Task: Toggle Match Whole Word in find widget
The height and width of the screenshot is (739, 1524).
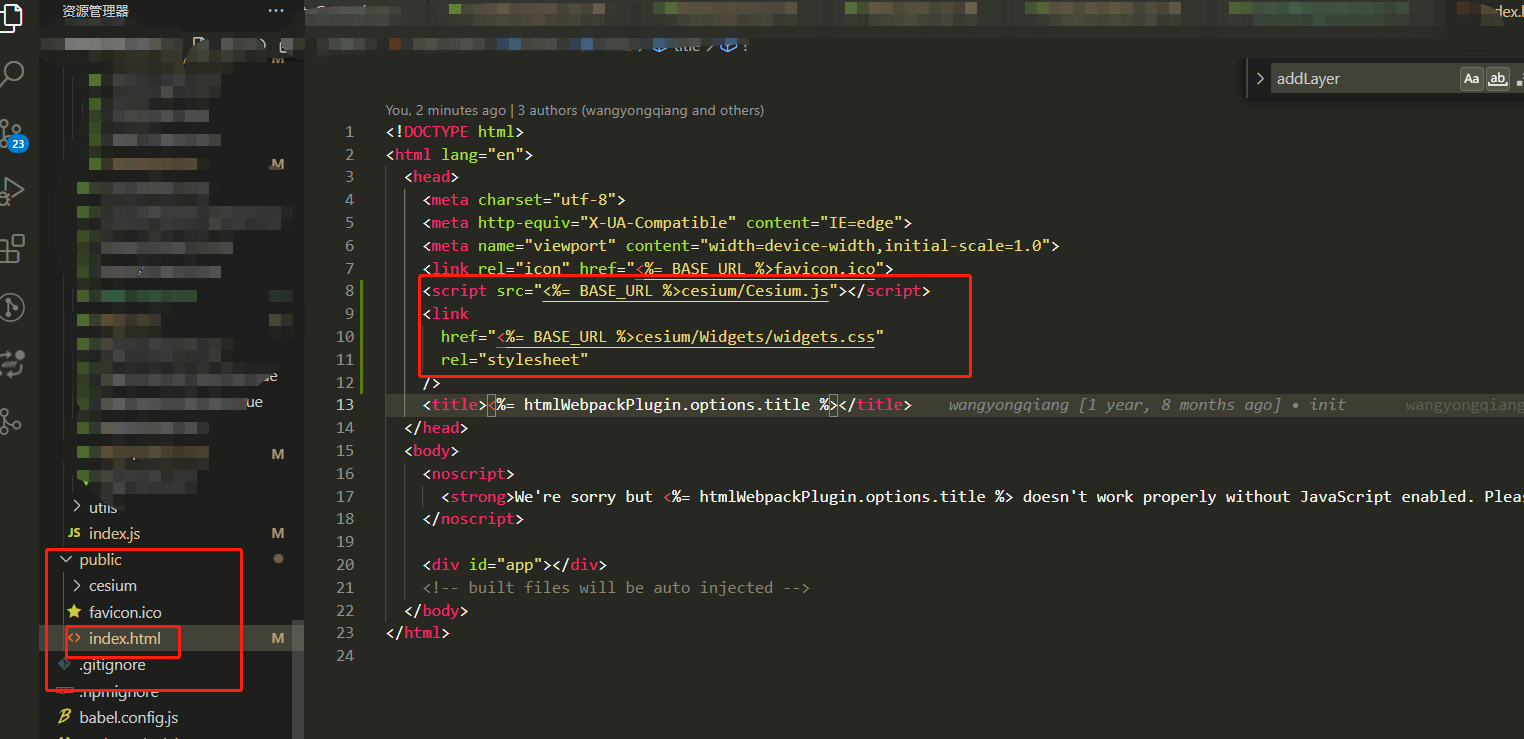Action: click(1497, 79)
